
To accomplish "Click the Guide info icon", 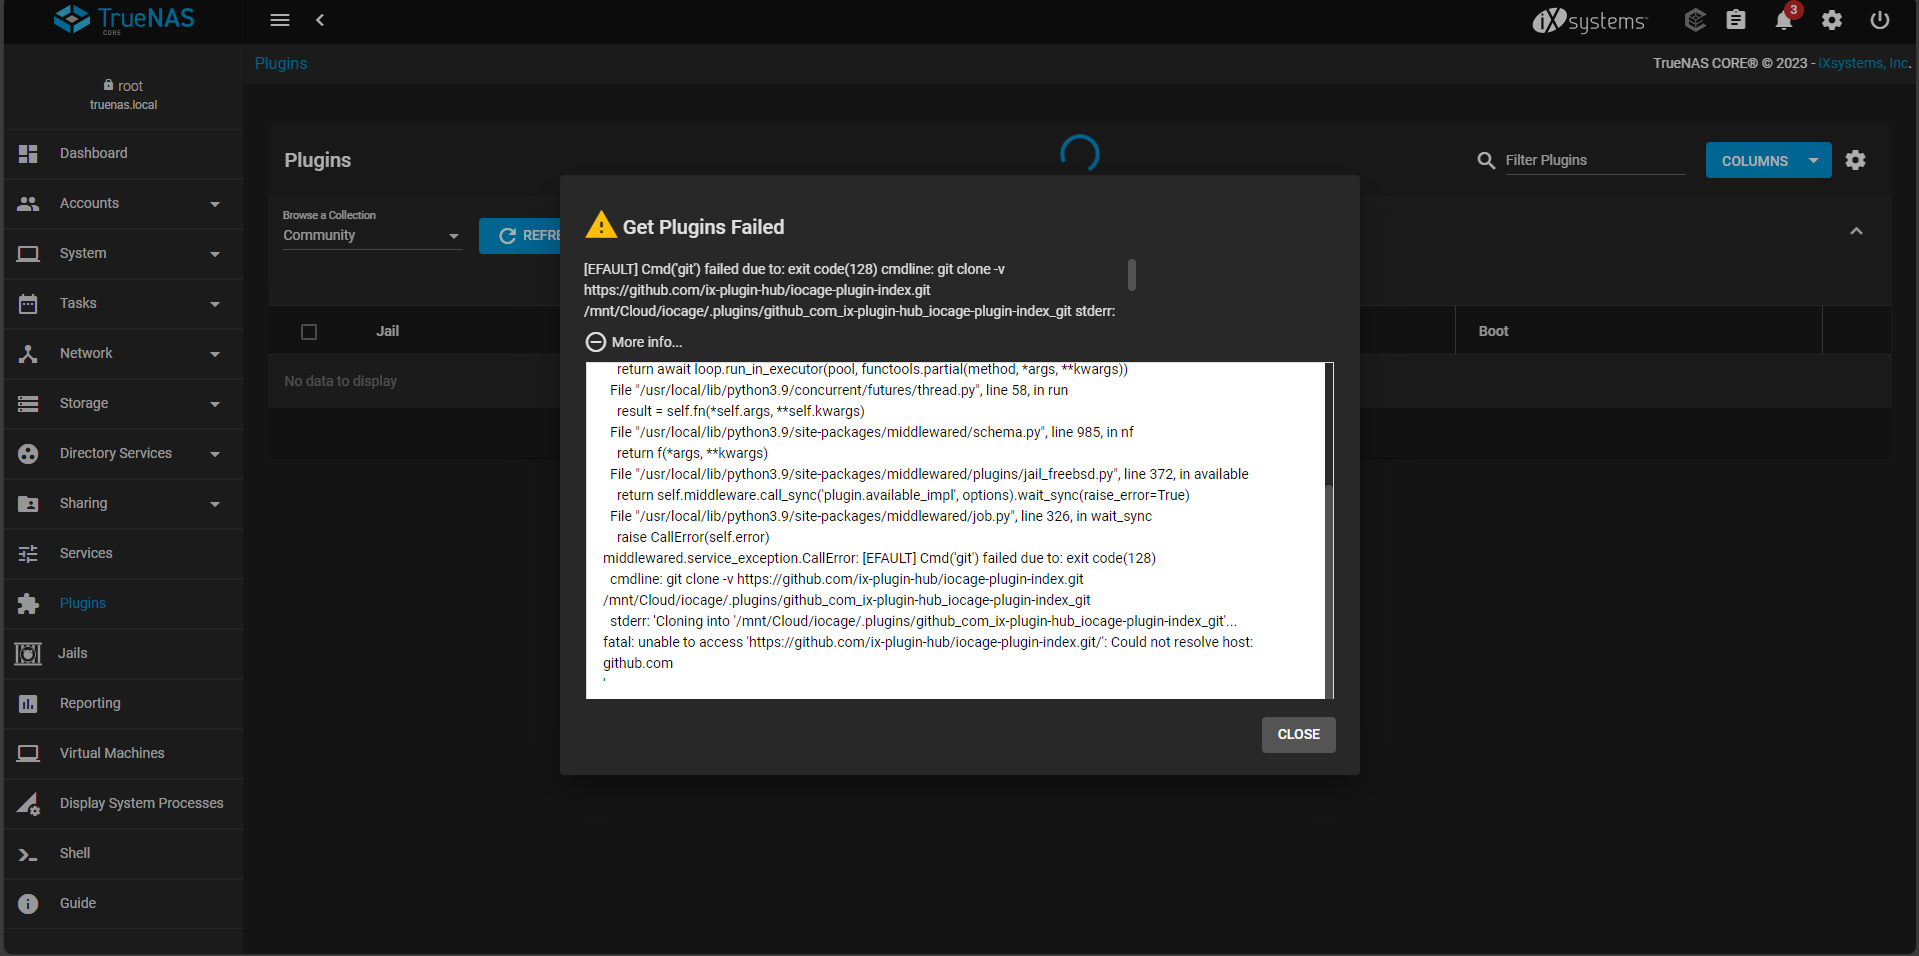I will (x=28, y=903).
